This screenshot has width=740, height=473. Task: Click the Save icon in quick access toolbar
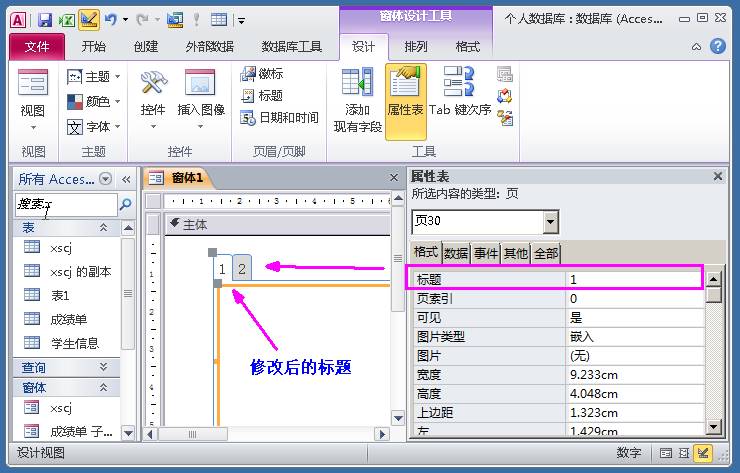tap(45, 20)
